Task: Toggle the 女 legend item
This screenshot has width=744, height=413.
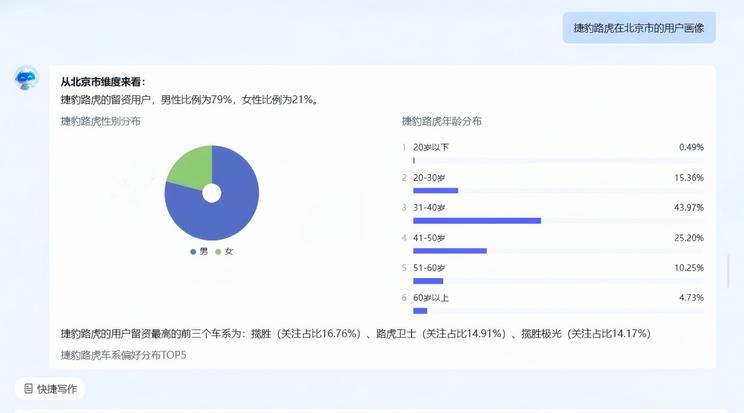Action: (224, 251)
